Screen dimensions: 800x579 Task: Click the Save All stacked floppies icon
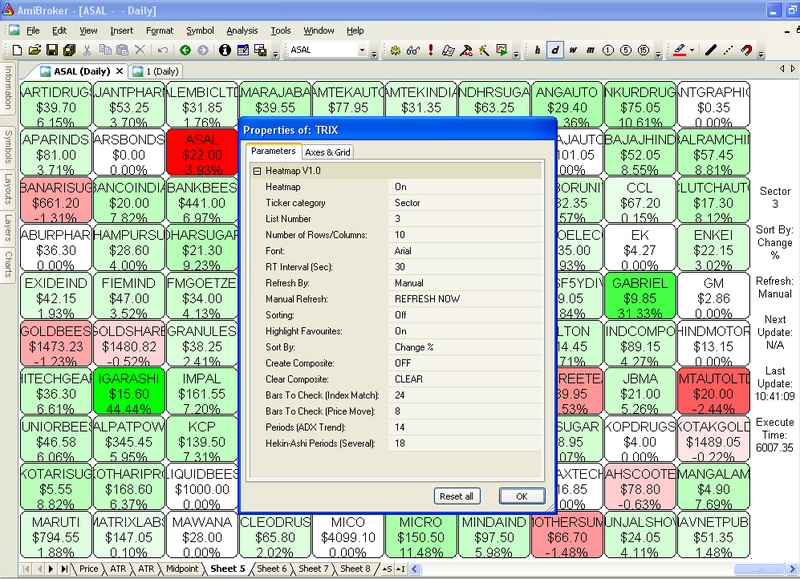pyautogui.click(x=69, y=50)
